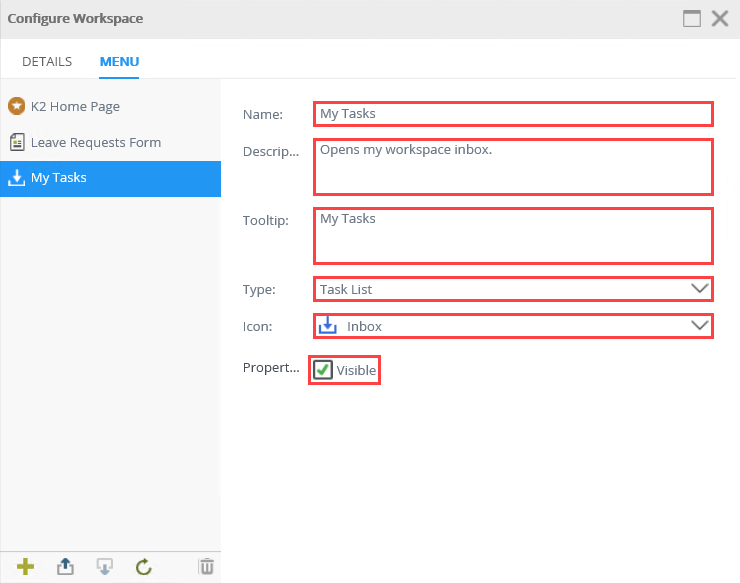Select the Leave Requests Form menu entry

point(95,142)
